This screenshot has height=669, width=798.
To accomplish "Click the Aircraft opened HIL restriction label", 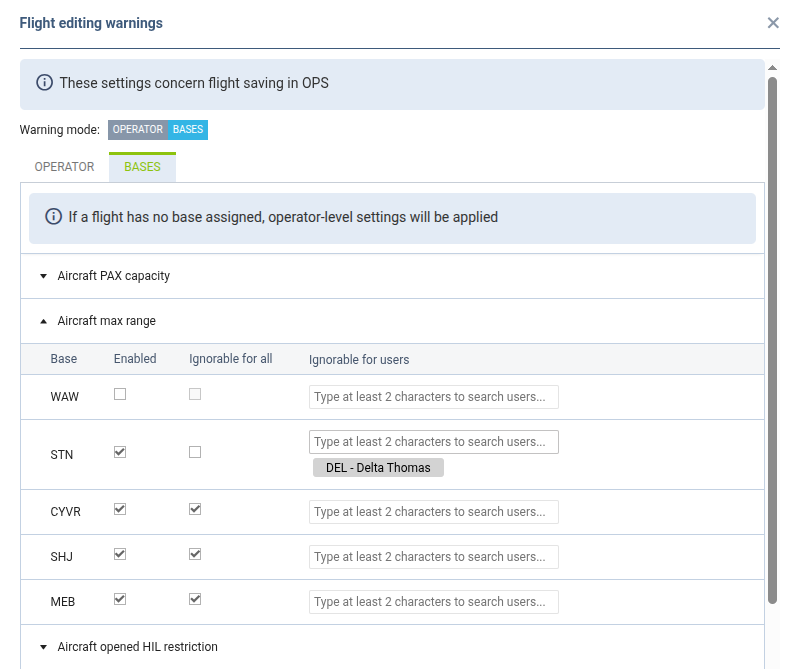I will 137,647.
